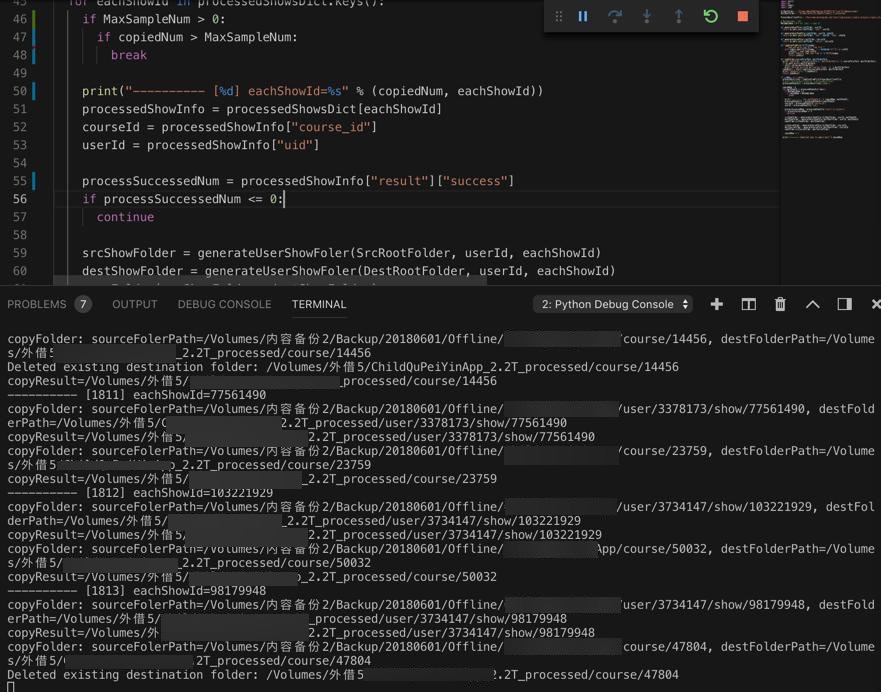
Task: Click 'srcShowFolder' variable on line 59
Action: (129, 253)
